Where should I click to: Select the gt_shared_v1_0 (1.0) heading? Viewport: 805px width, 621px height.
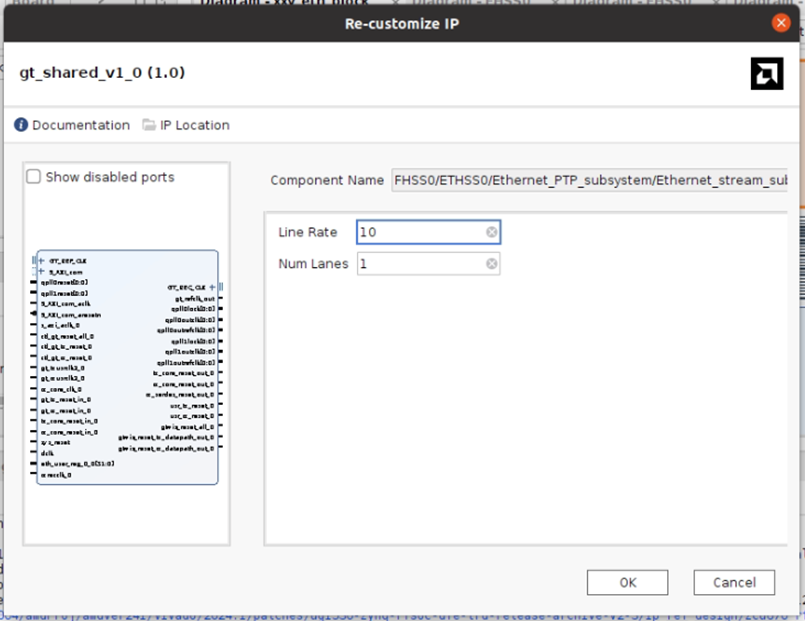(x=102, y=73)
